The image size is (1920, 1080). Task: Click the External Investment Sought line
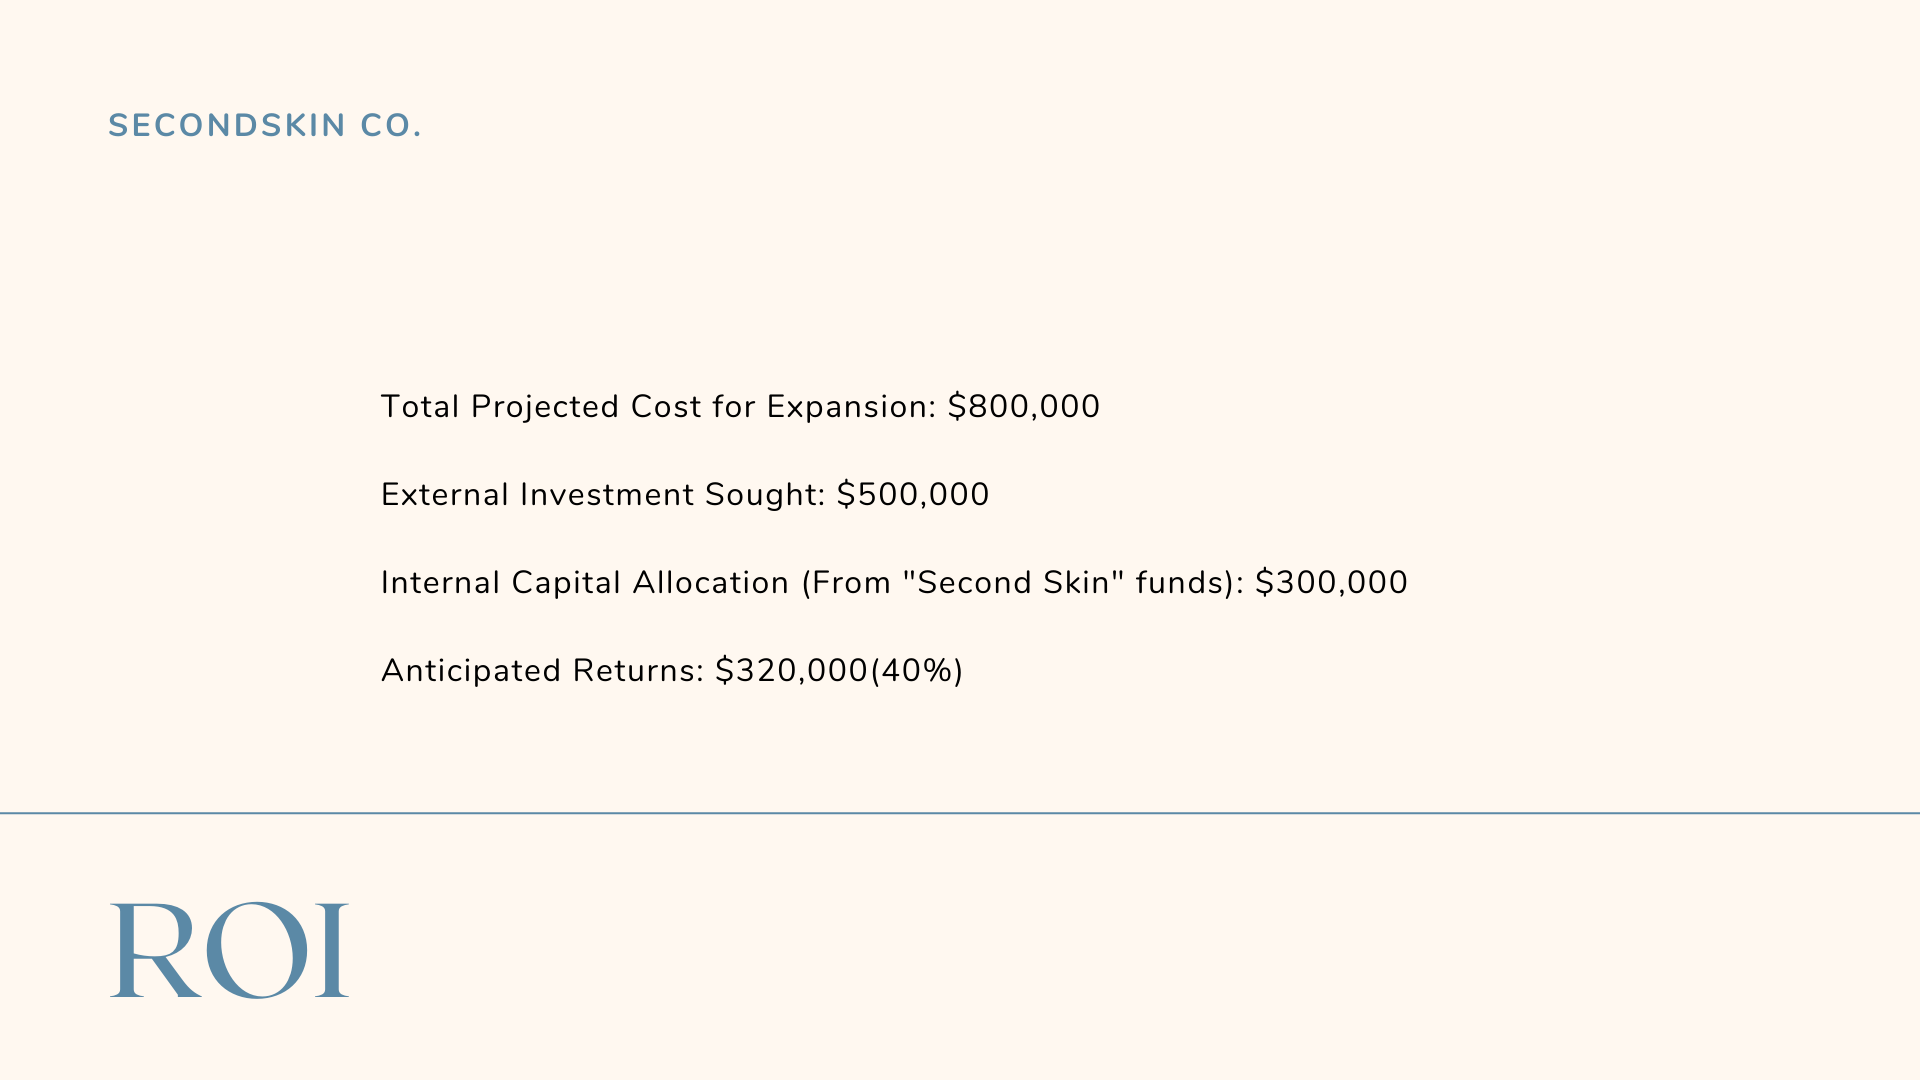(685, 495)
